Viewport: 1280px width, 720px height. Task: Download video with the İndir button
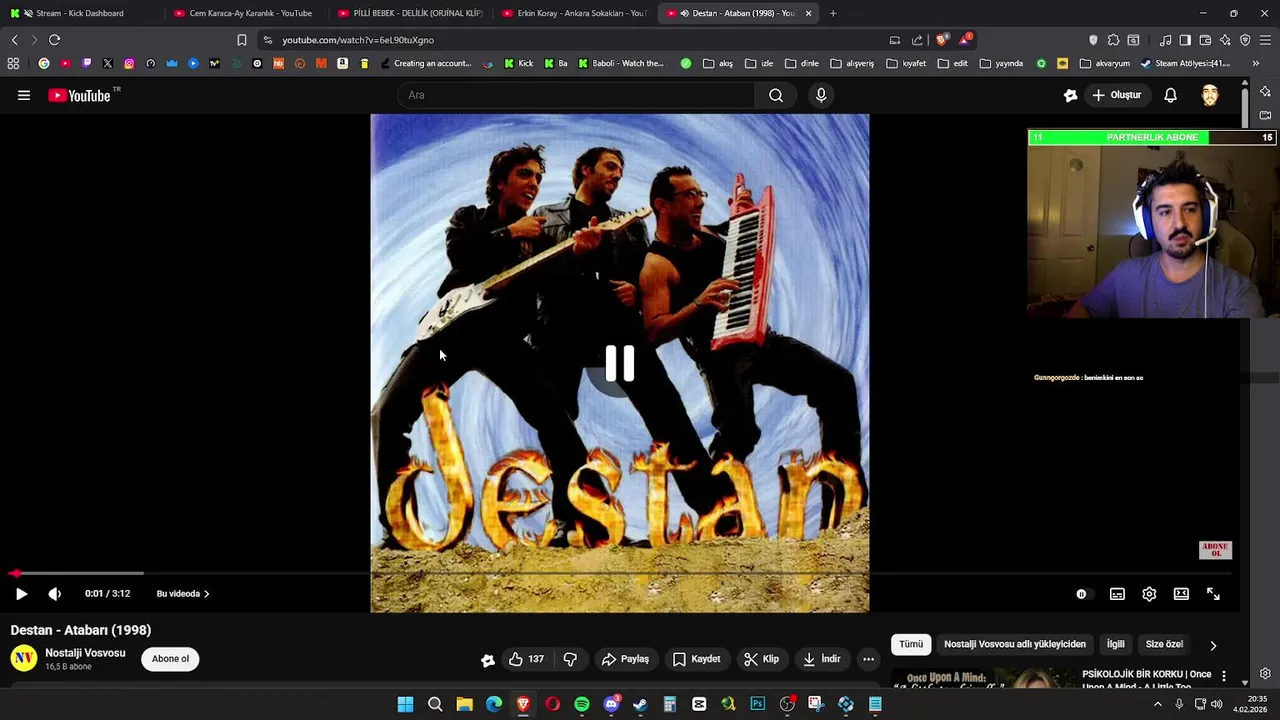(821, 659)
